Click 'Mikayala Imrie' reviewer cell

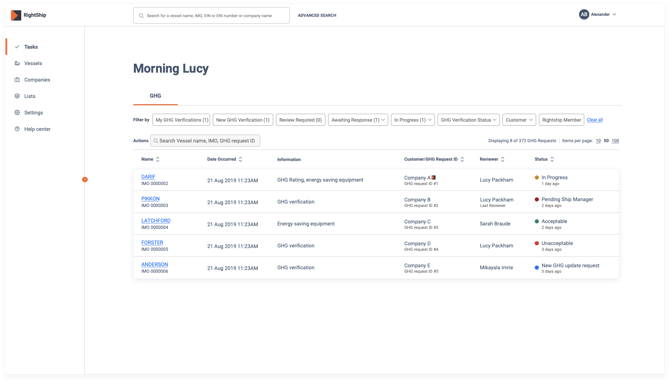[x=496, y=268]
